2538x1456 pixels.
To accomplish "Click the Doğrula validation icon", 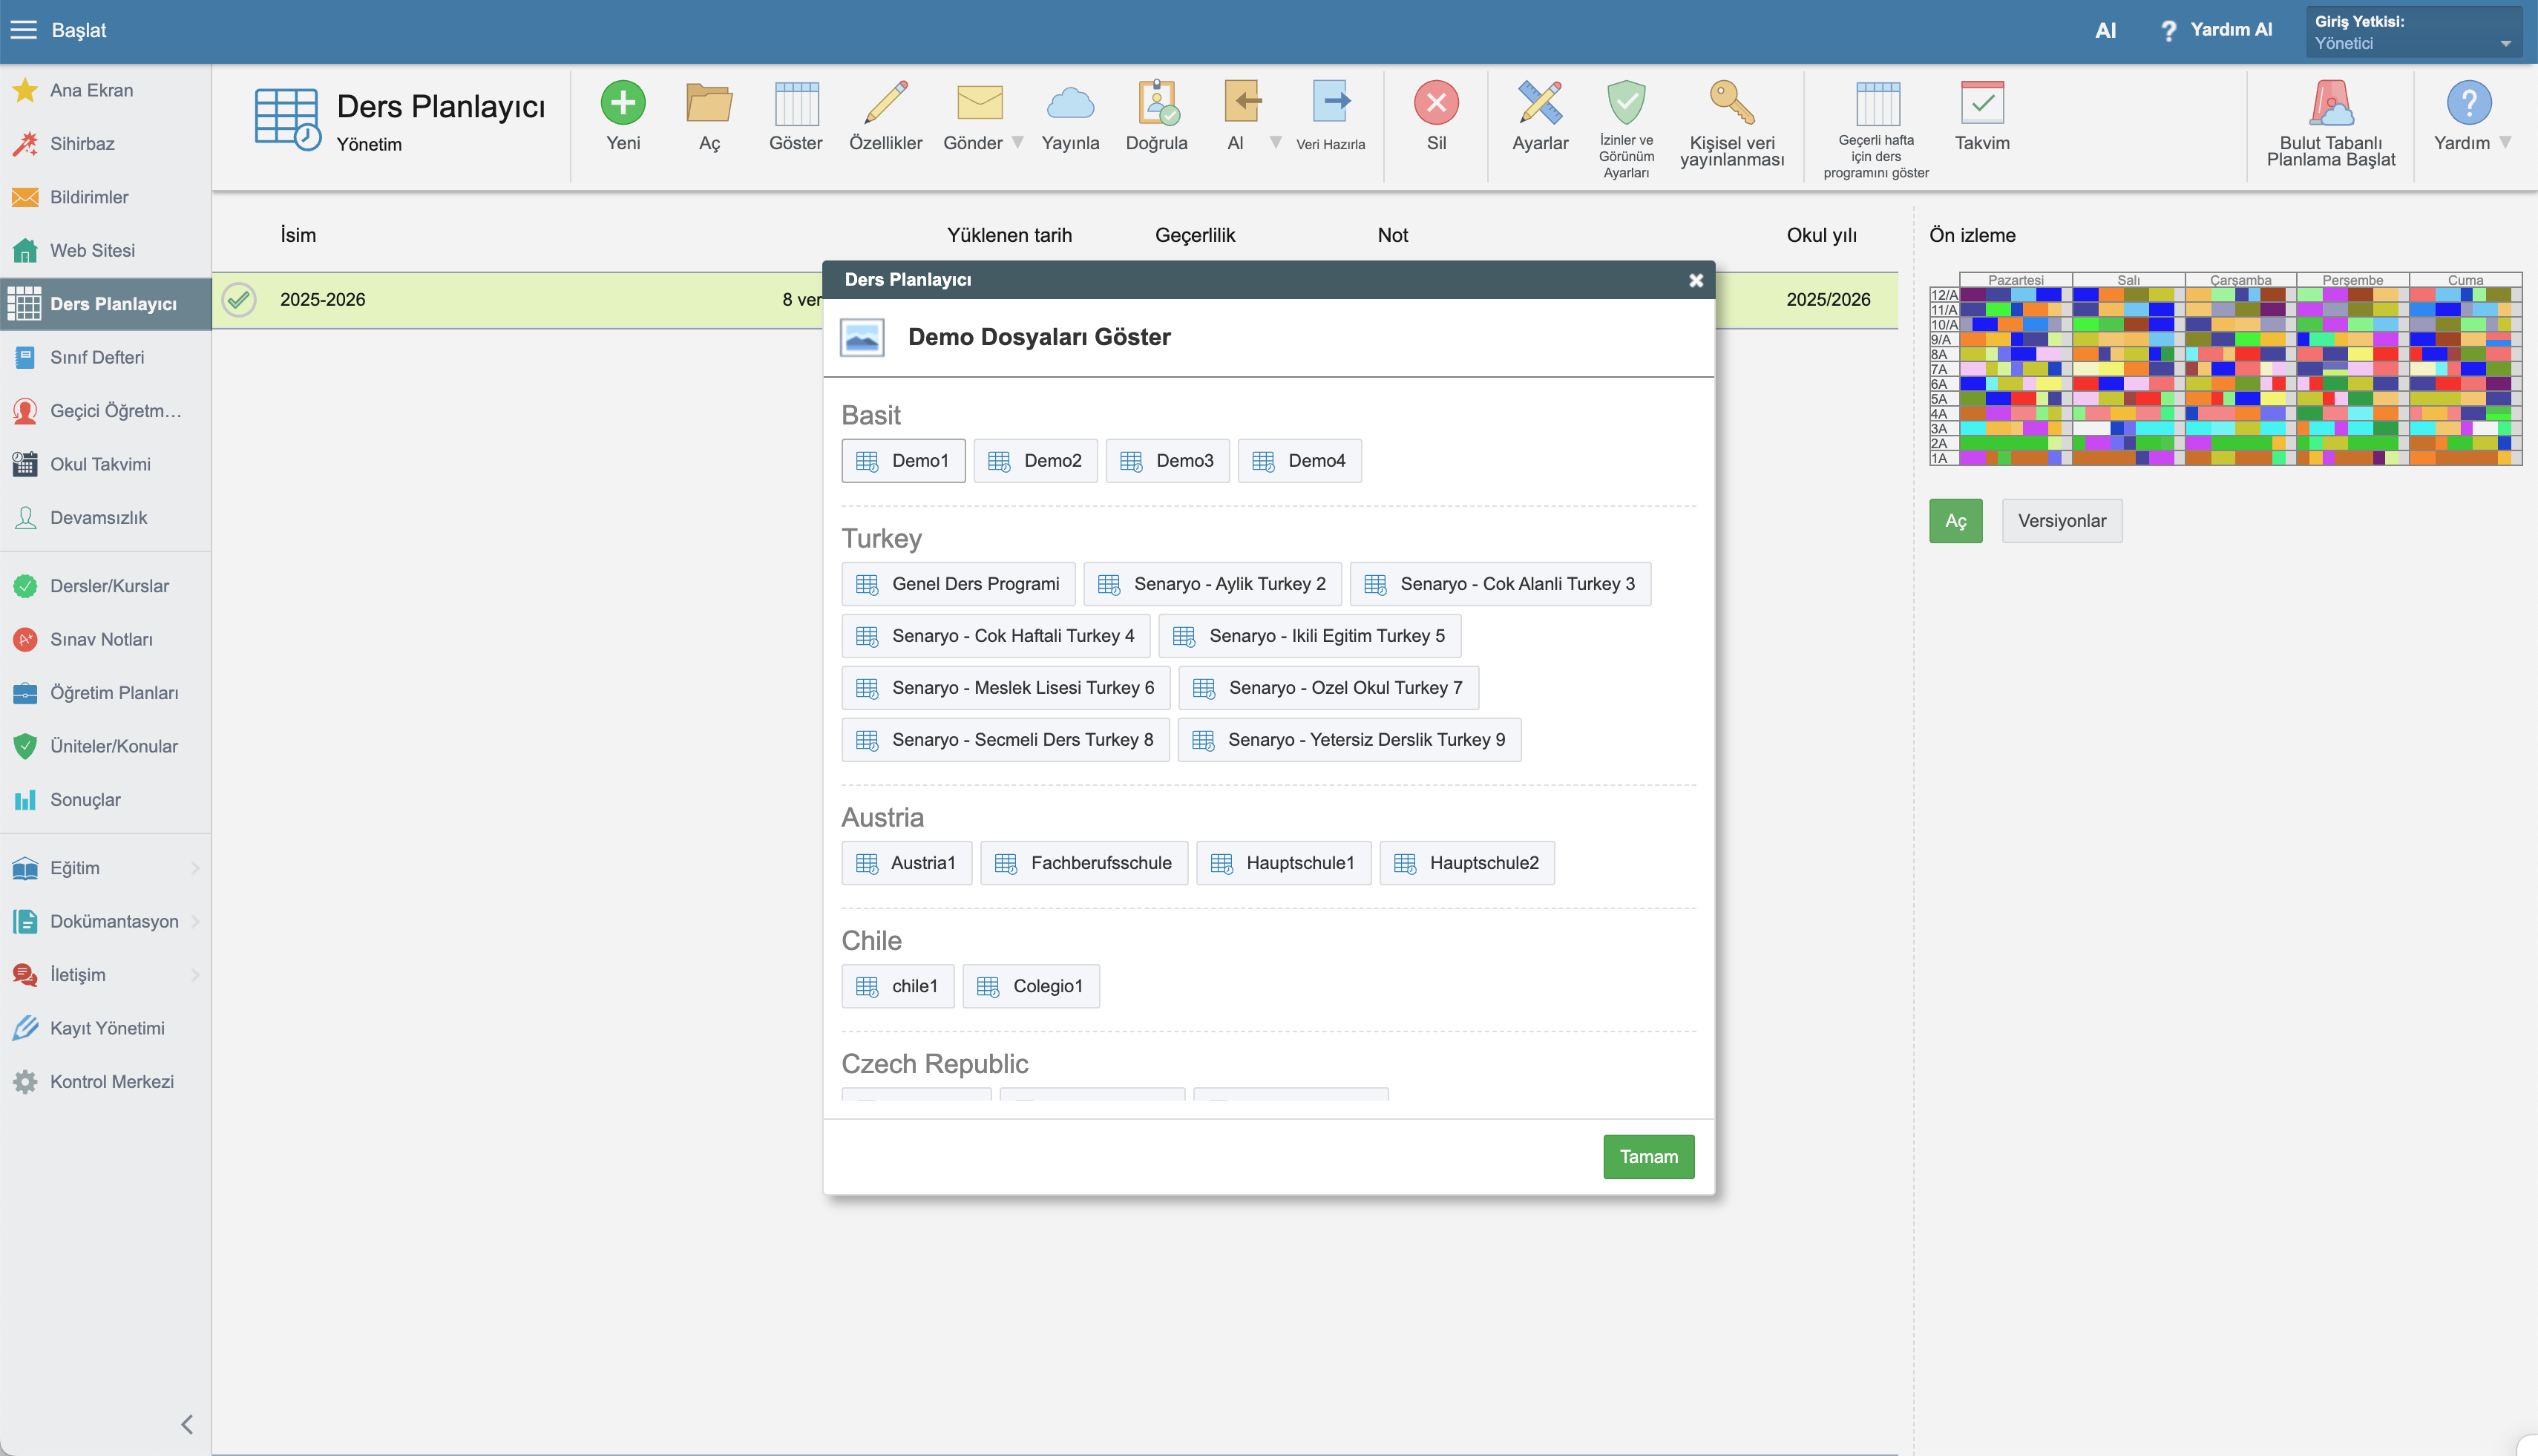I will pos(1157,102).
